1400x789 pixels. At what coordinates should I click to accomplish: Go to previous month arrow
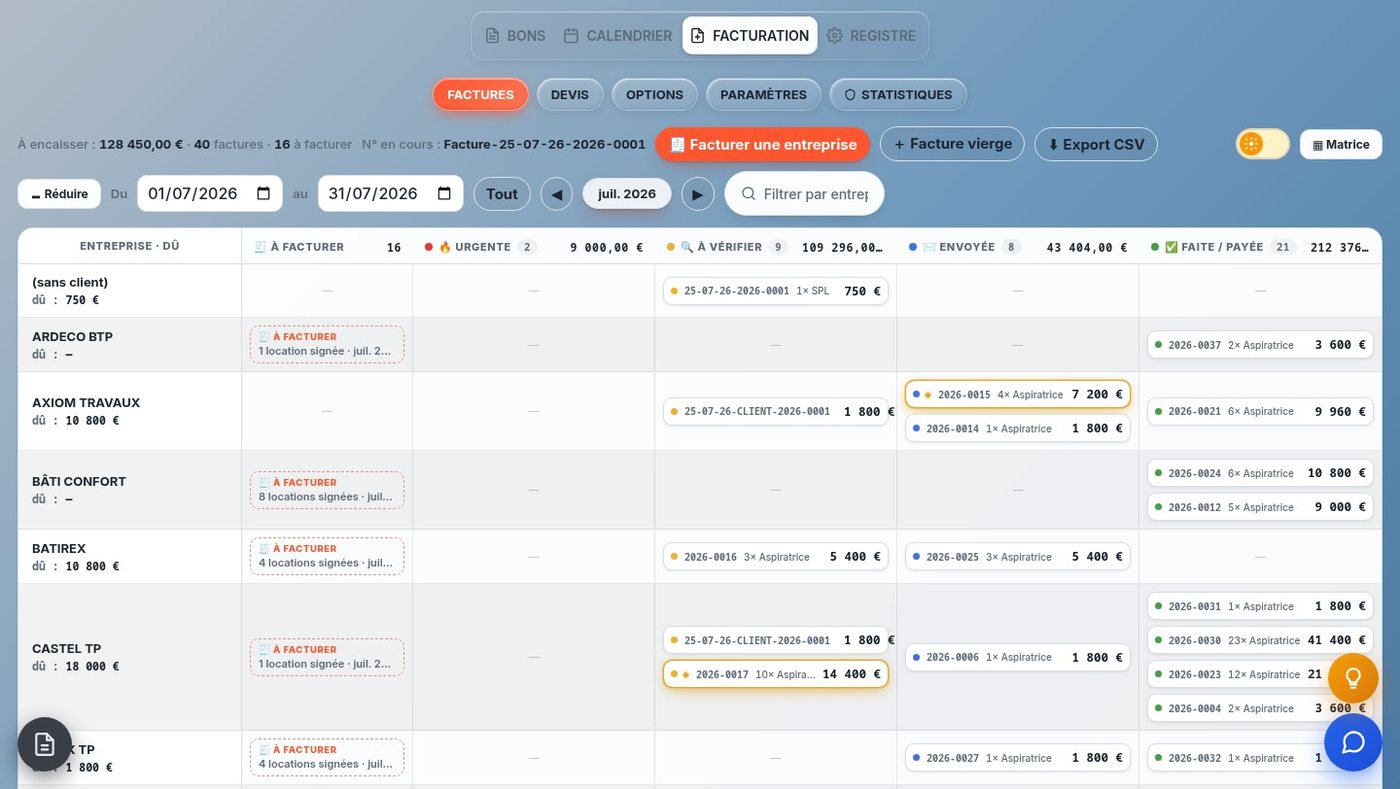557,194
